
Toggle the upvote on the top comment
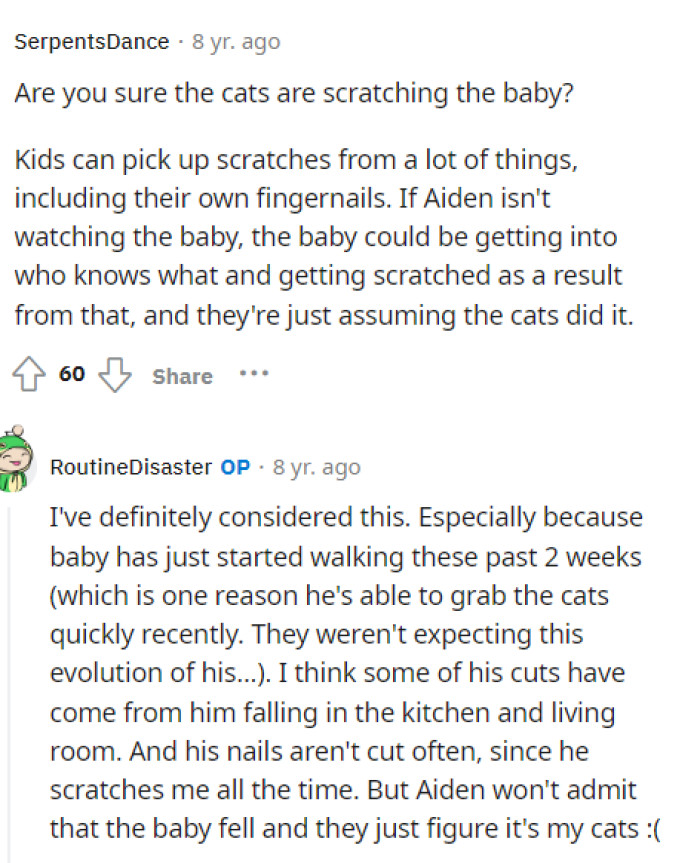click(x=30, y=375)
